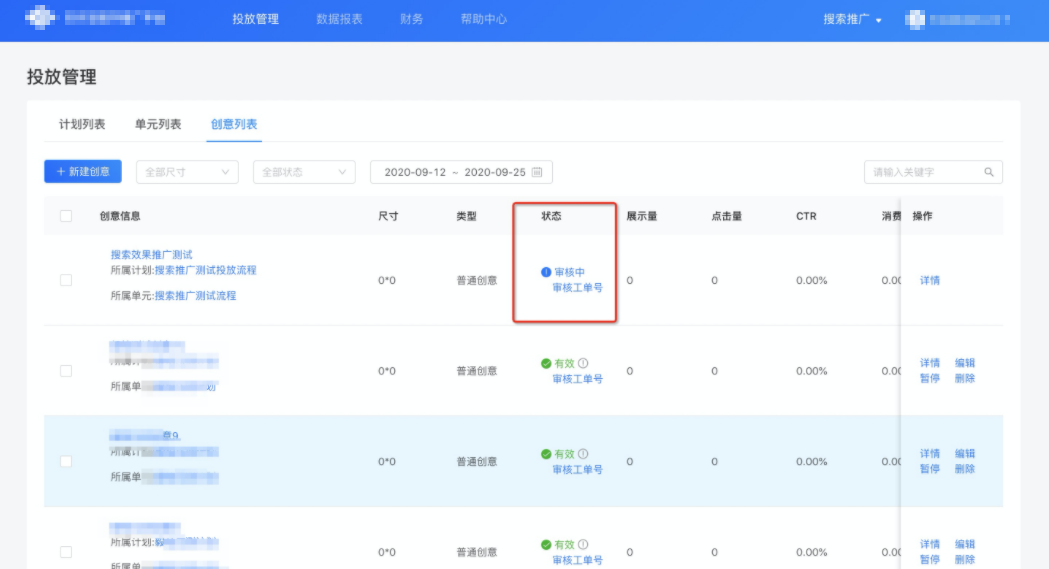This screenshot has width=1049, height=569.
Task: Check the box for the second creative row
Action: click(x=66, y=371)
